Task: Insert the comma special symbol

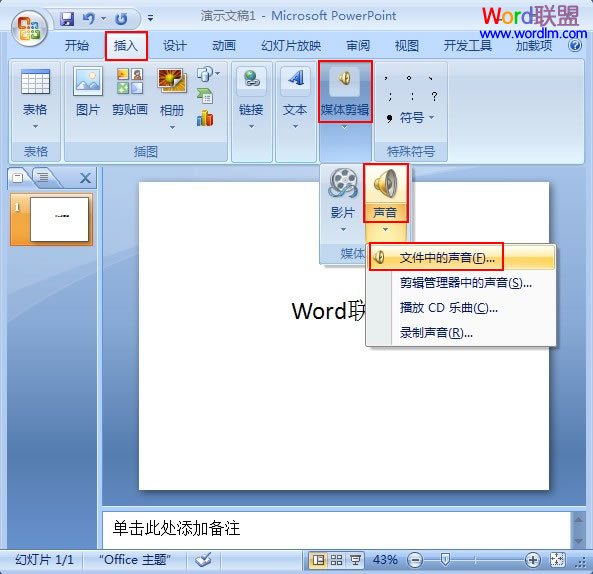Action: click(x=387, y=78)
